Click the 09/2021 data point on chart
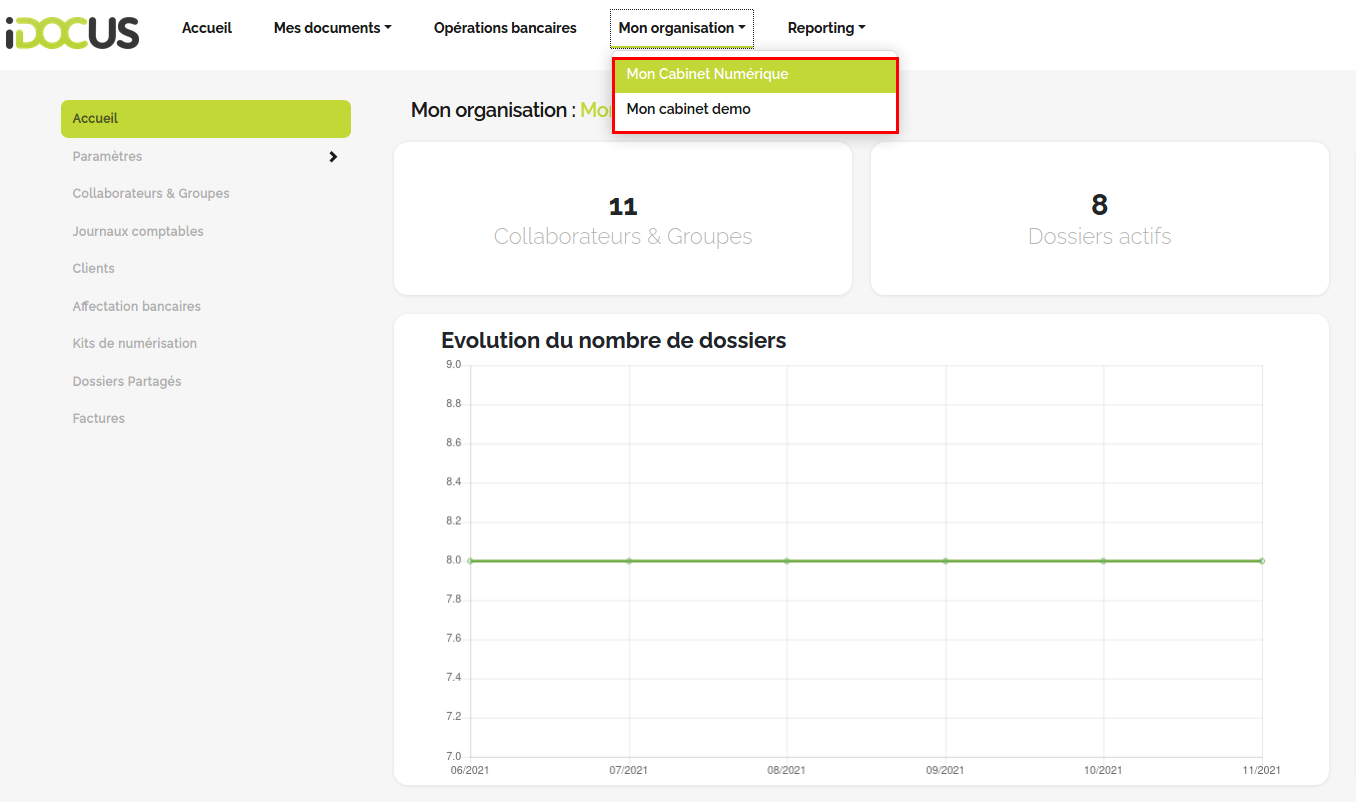 (945, 561)
